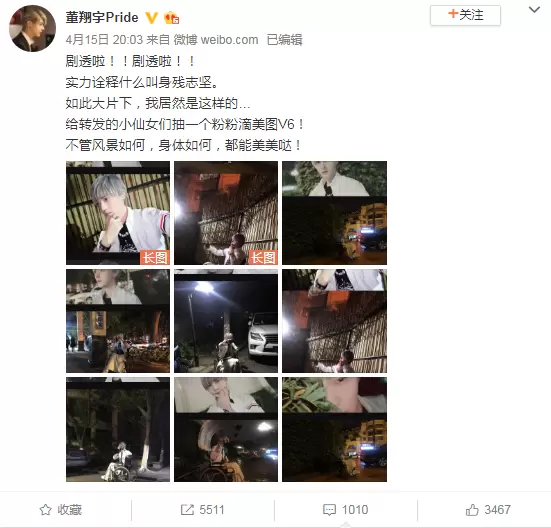Click the repost icon showing 5511
Image resolution: width=551 pixels, height=528 pixels.
(202, 510)
